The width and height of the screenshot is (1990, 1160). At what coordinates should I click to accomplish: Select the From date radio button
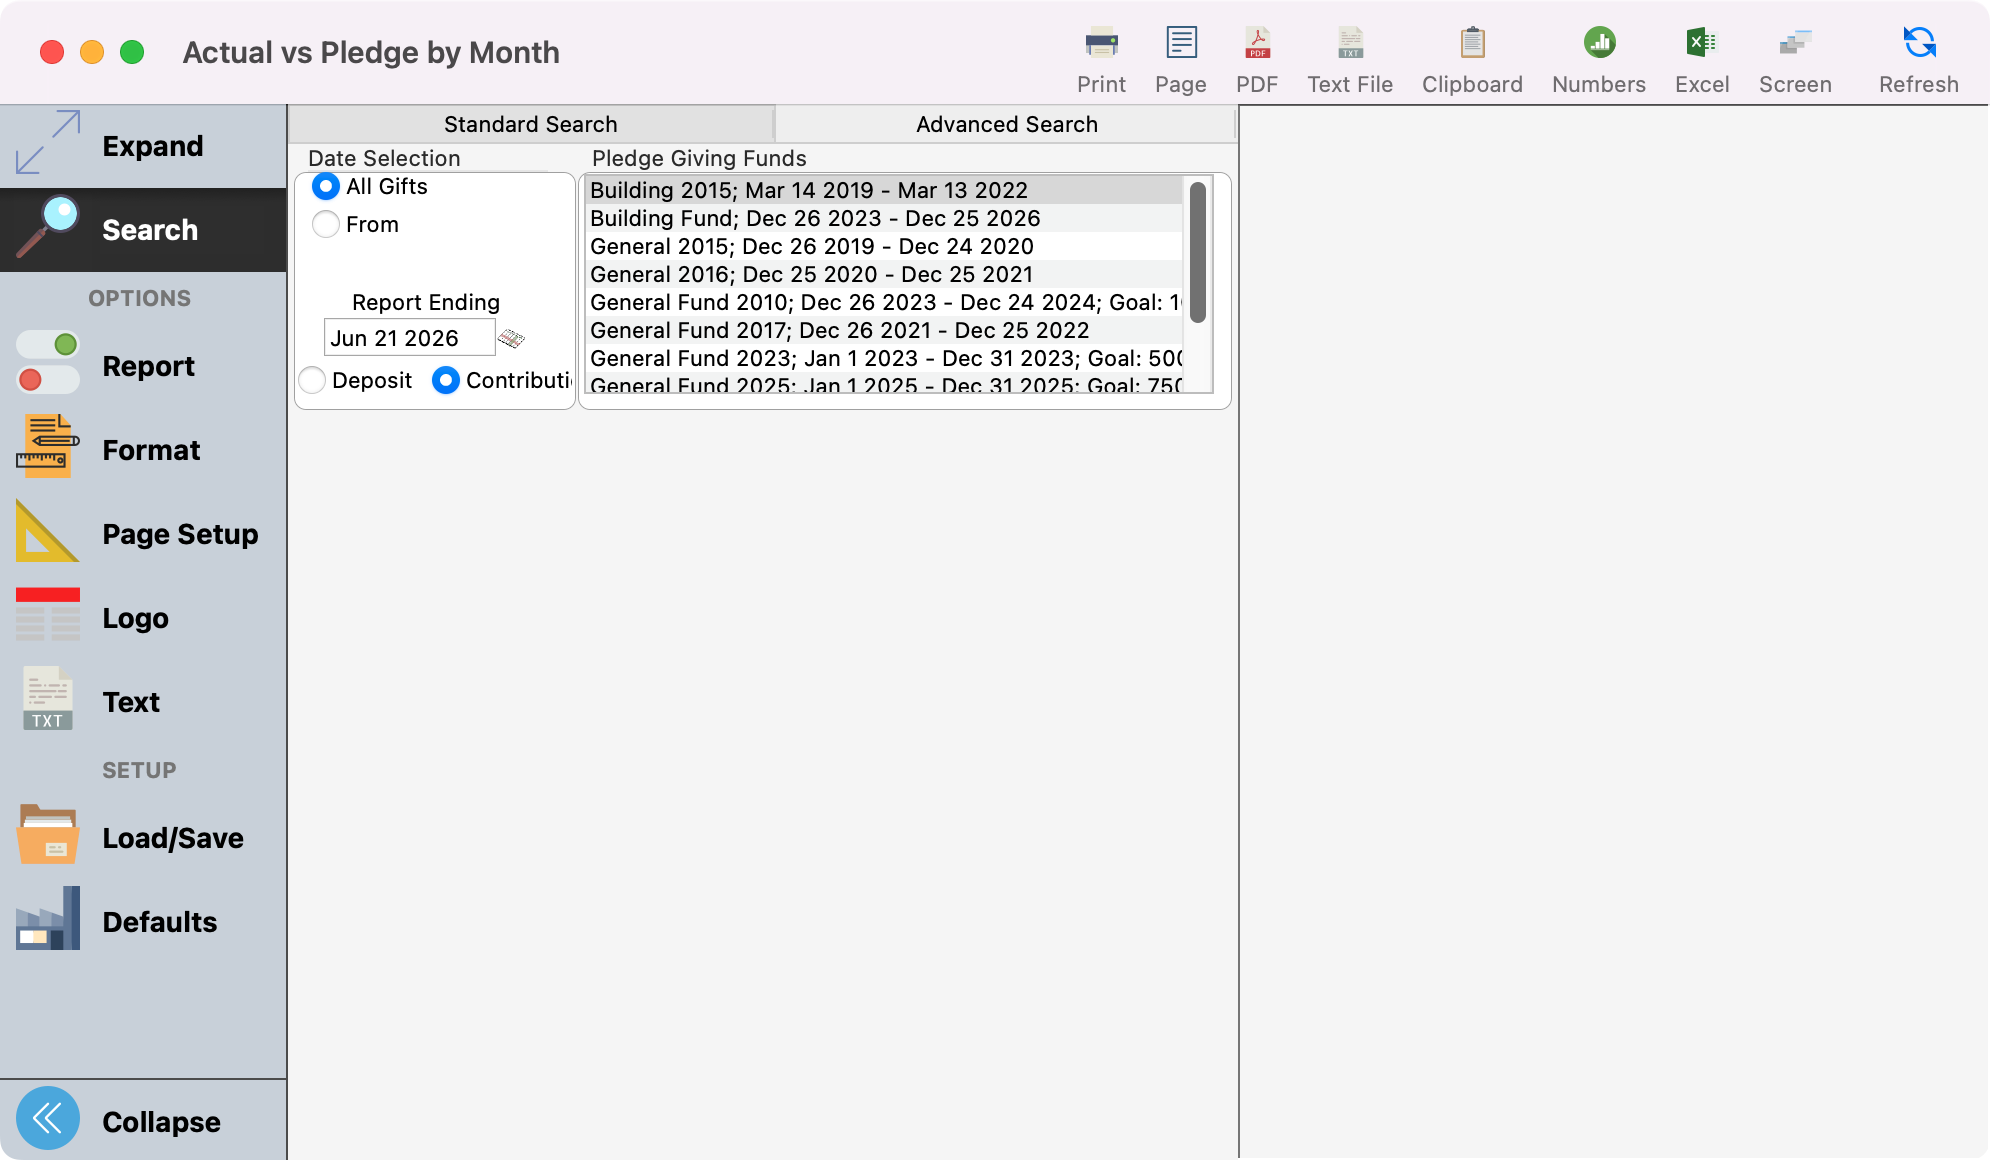point(326,224)
